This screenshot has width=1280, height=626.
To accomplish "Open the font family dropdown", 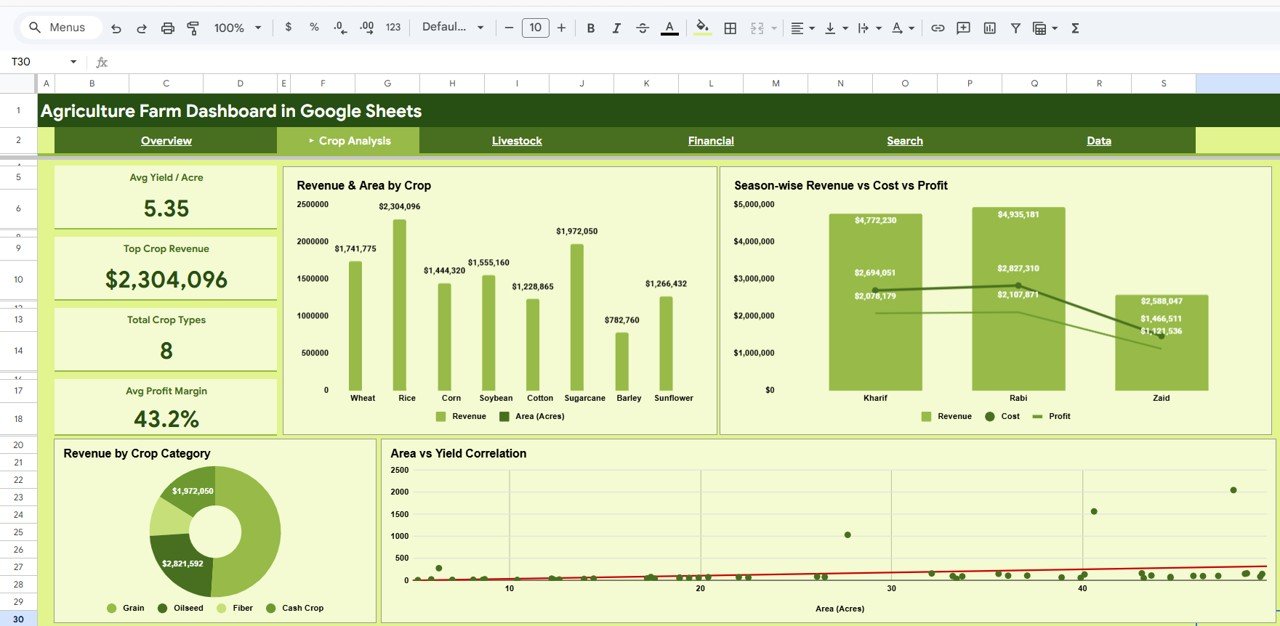I will coord(453,27).
